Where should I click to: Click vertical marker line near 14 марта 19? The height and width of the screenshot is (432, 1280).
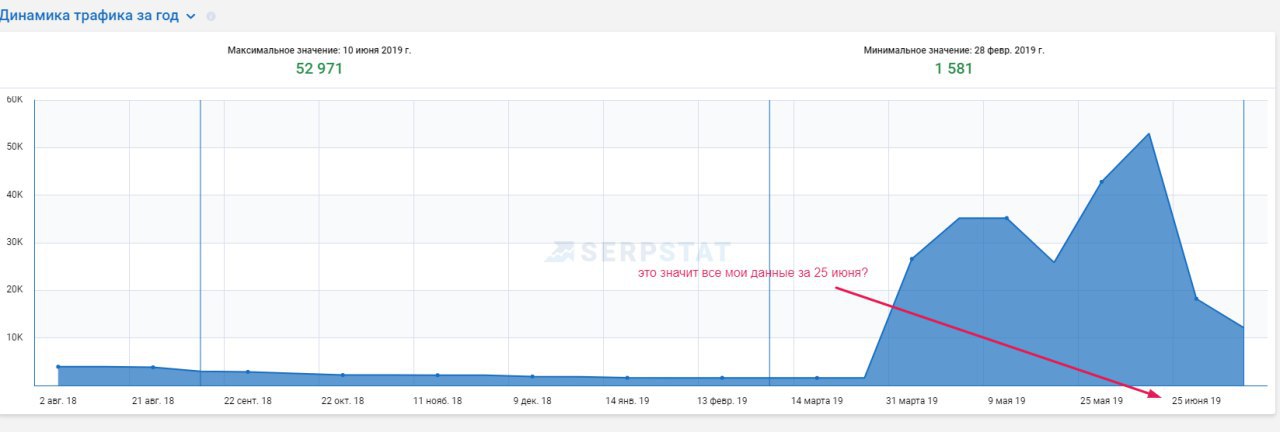[769, 242]
